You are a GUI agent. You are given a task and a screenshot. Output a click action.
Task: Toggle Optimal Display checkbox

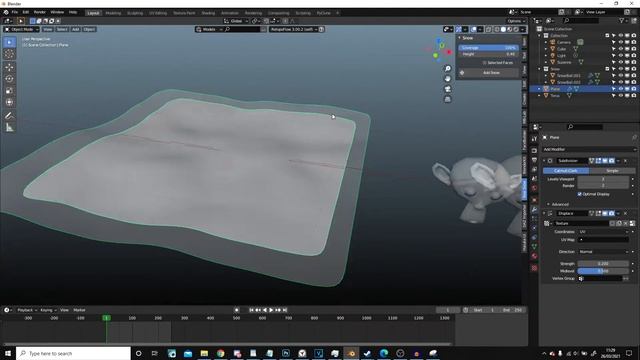pyautogui.click(x=580, y=194)
